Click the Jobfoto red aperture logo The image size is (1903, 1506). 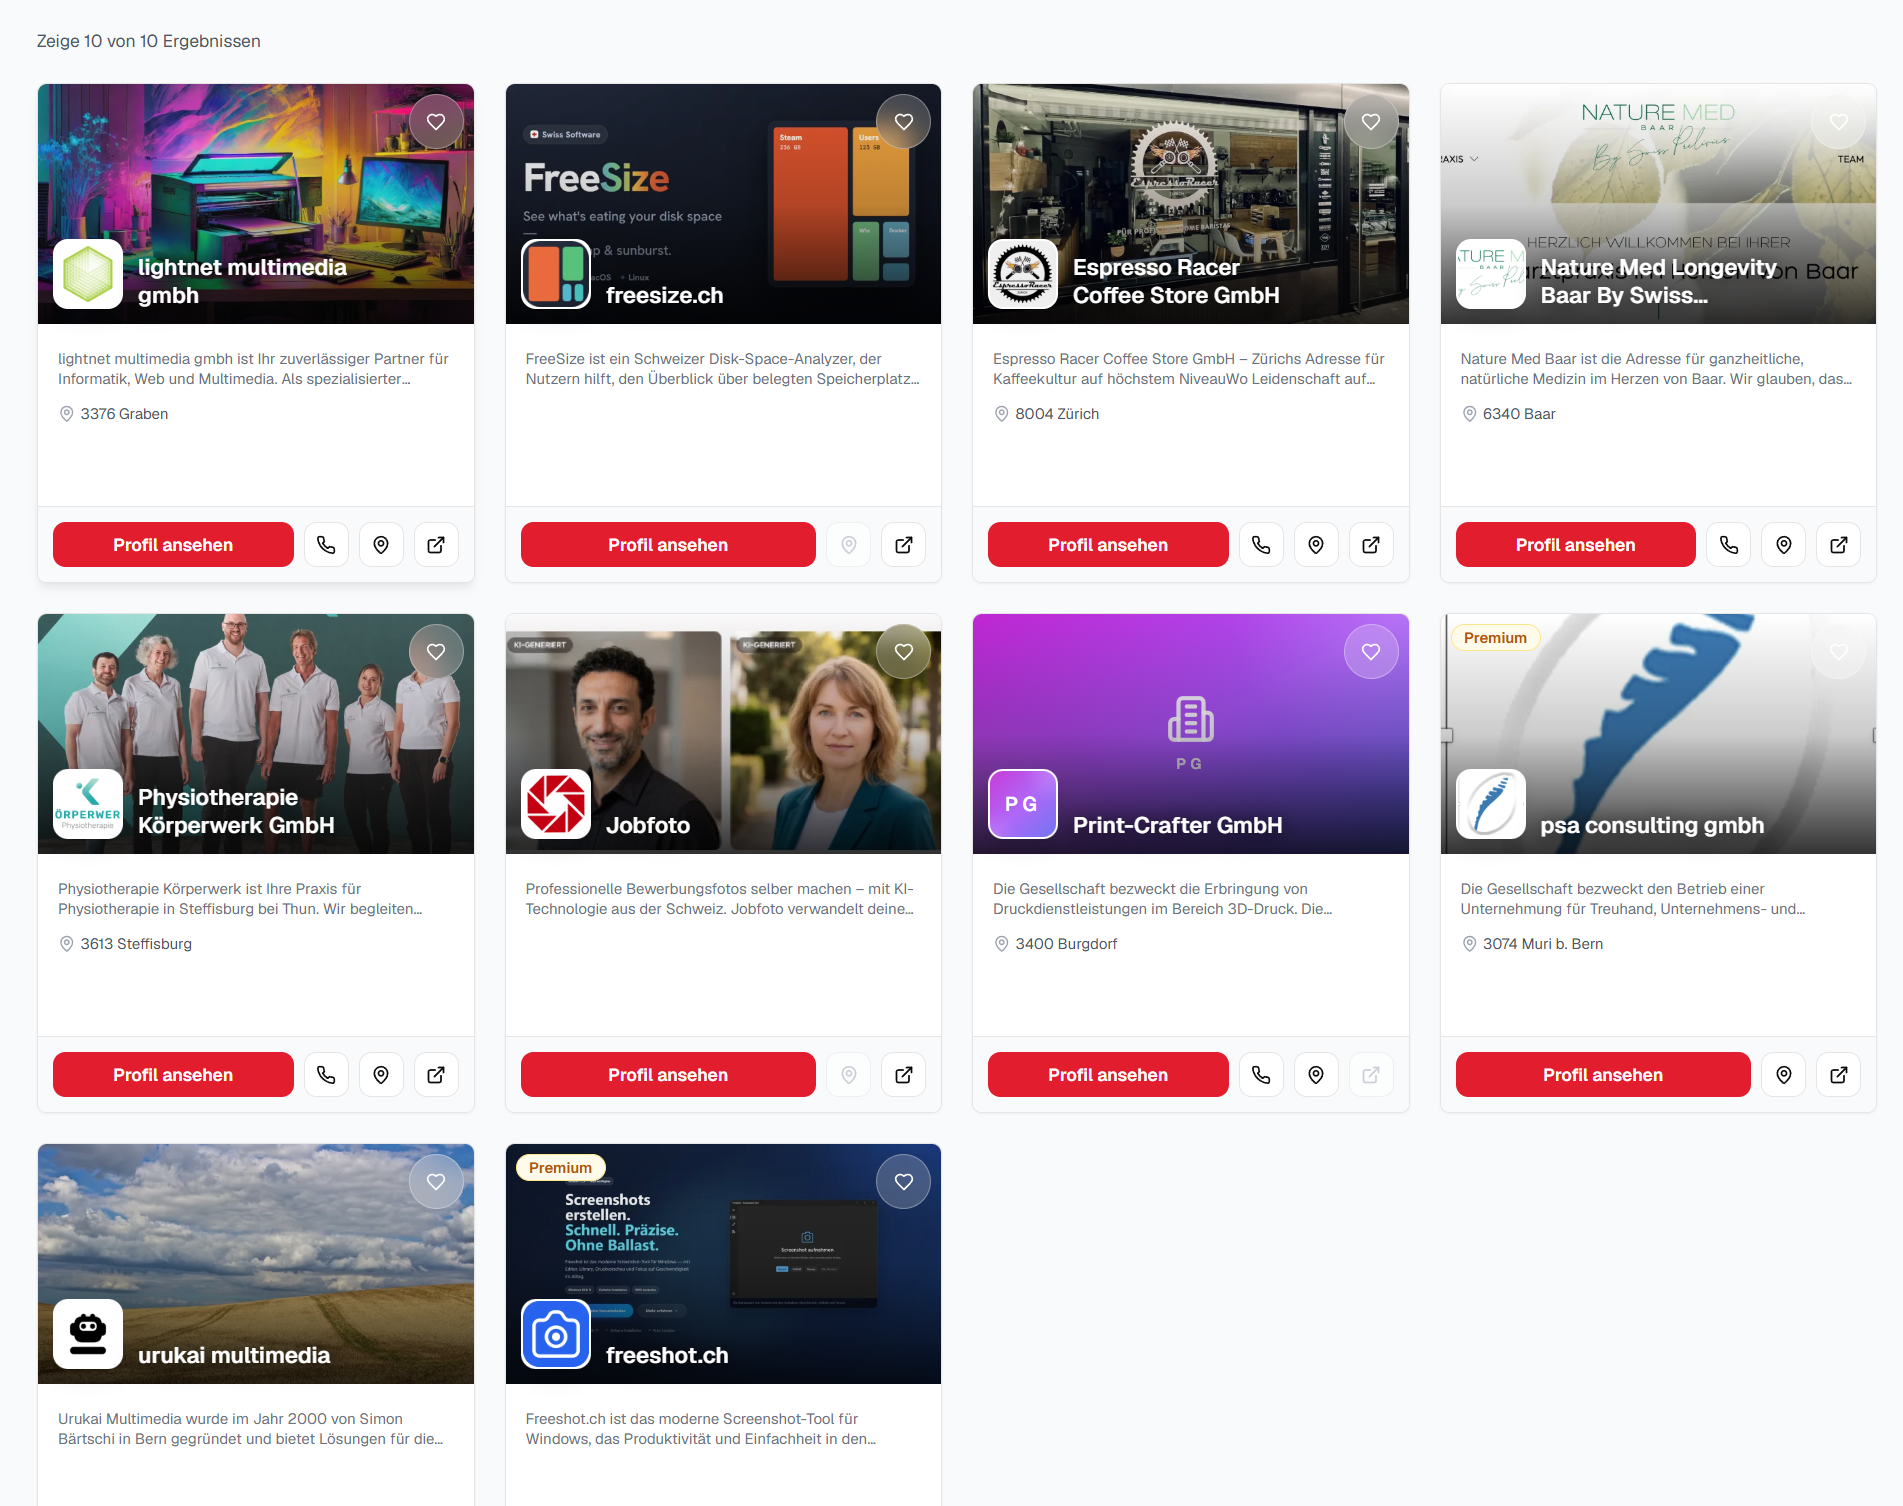point(556,804)
